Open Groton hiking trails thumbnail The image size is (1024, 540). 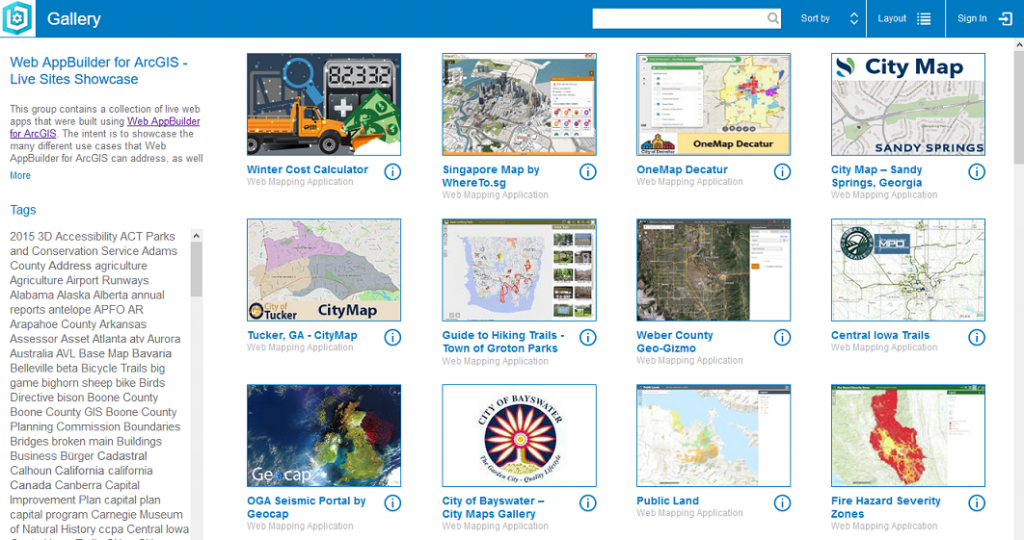point(519,270)
